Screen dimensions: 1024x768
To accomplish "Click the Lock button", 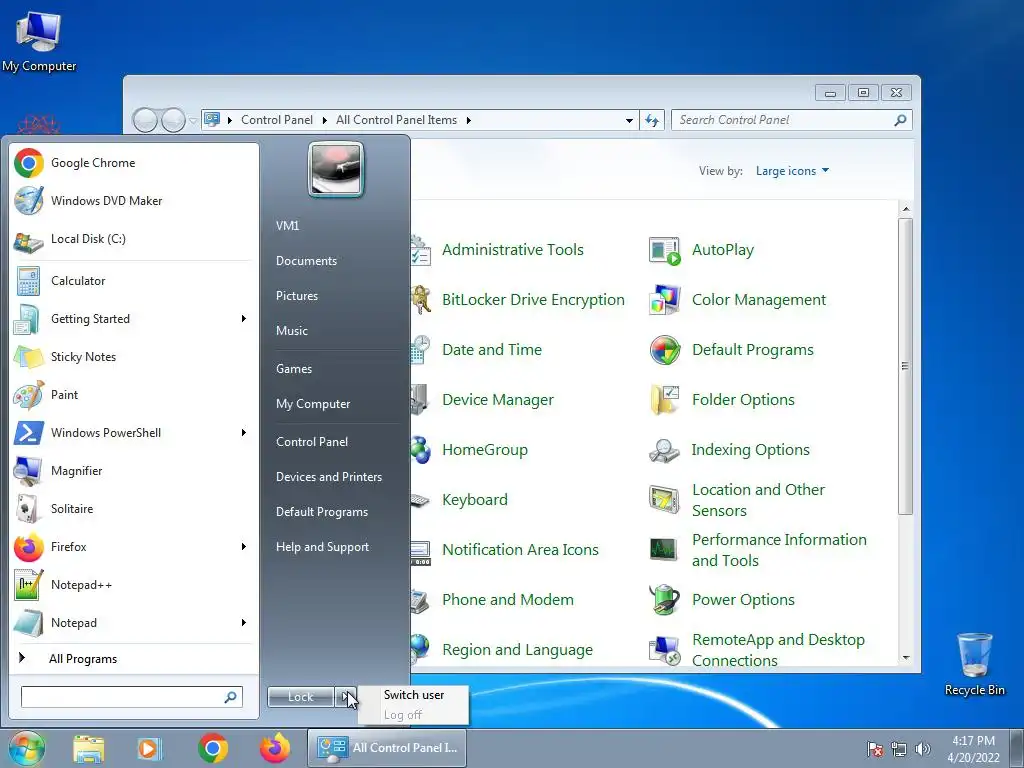I will (x=301, y=697).
